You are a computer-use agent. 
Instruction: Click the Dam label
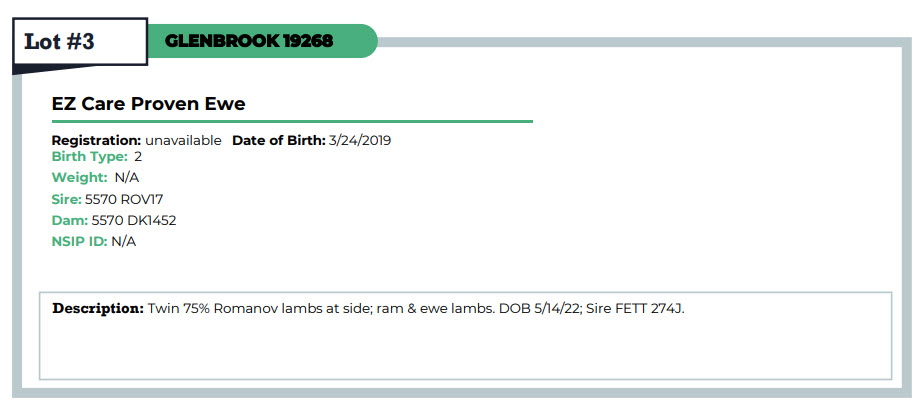(70, 221)
